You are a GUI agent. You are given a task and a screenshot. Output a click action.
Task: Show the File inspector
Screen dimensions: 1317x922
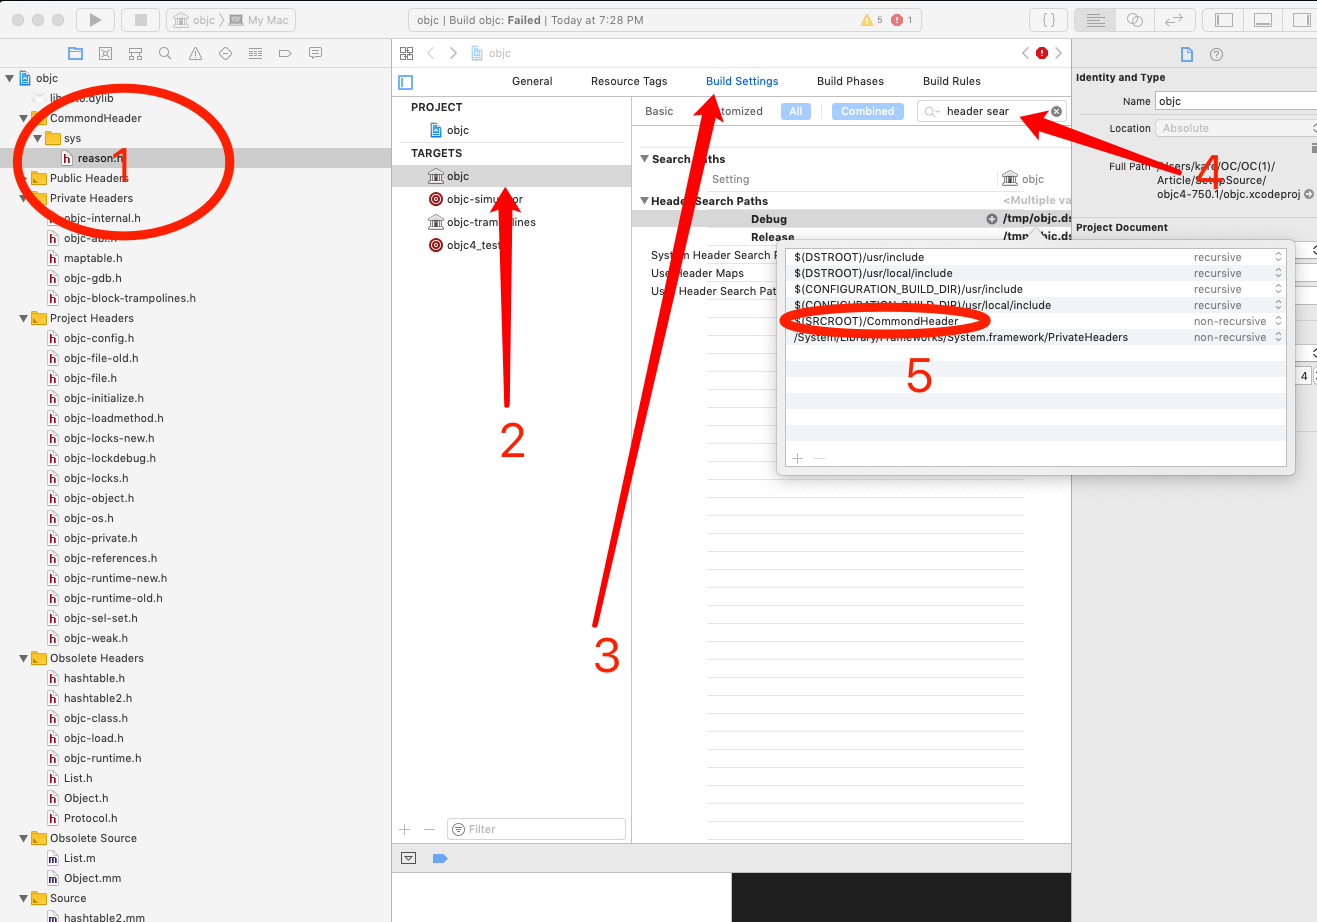coord(1187,54)
